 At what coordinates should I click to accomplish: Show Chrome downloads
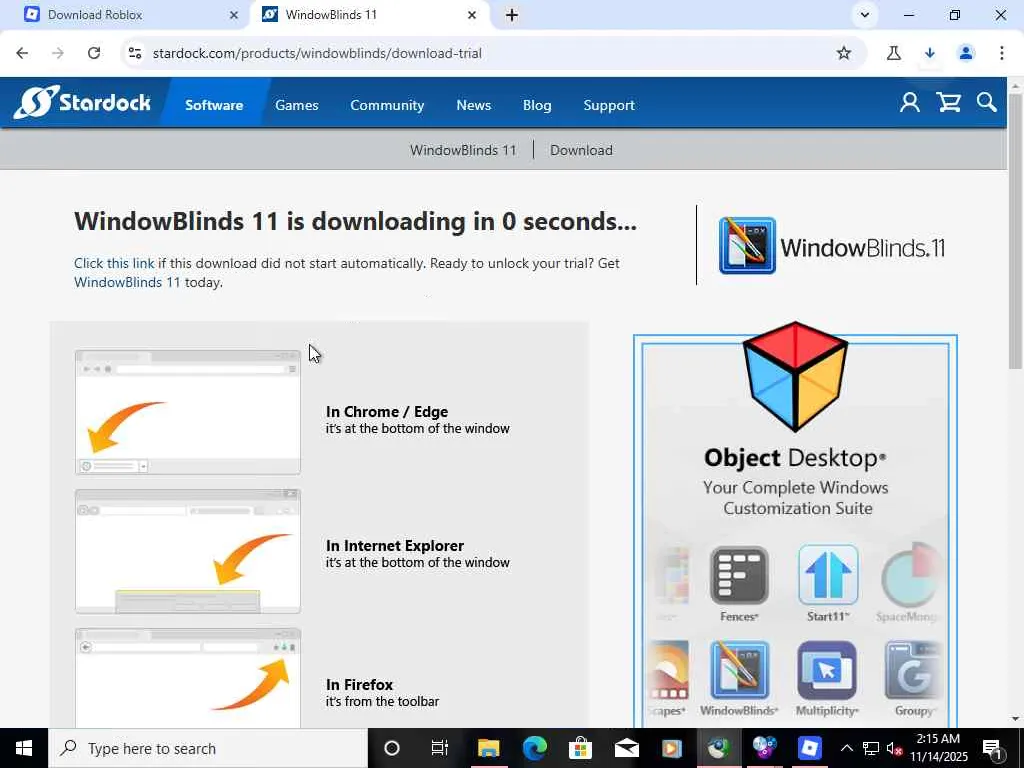[930, 53]
